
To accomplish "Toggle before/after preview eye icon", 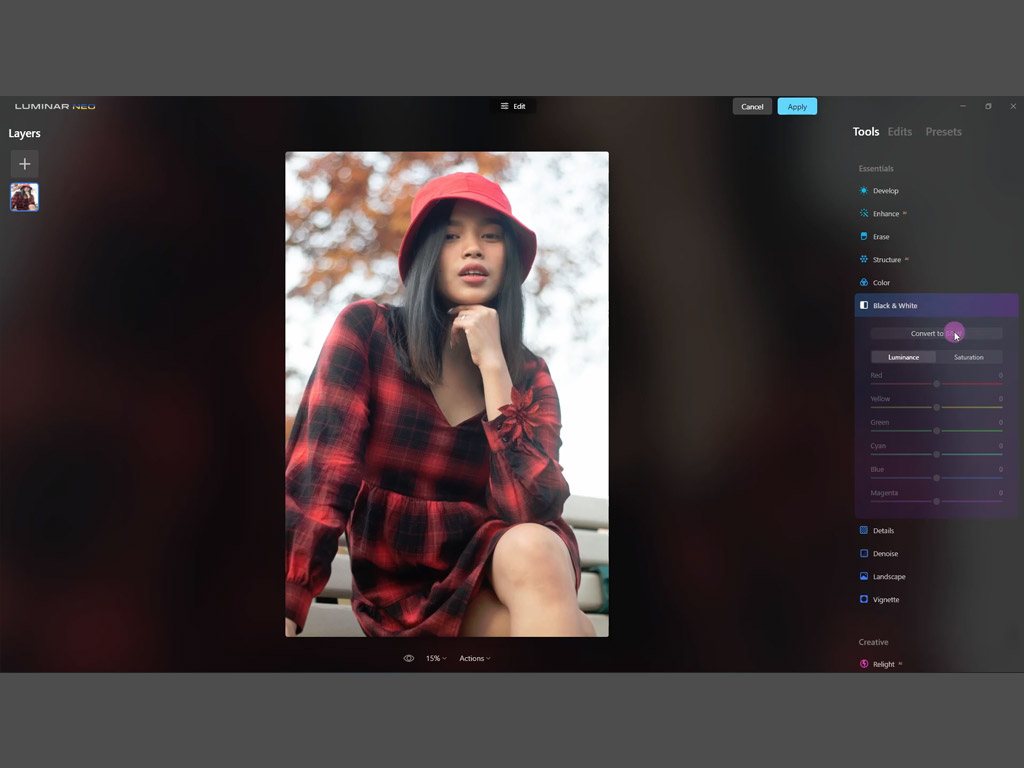I will click(408, 659).
